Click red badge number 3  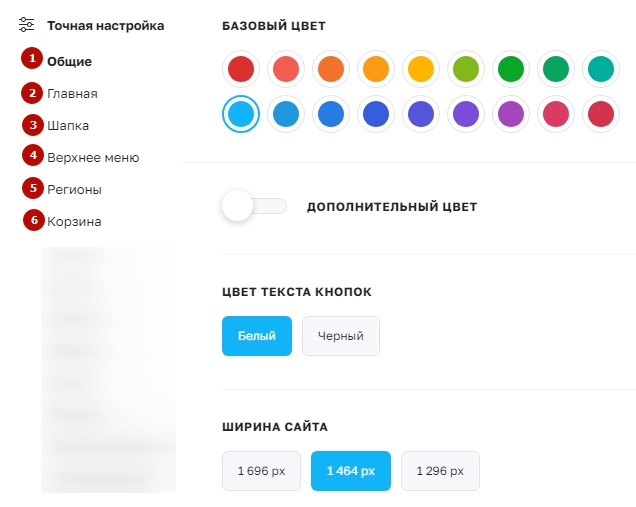(34, 125)
